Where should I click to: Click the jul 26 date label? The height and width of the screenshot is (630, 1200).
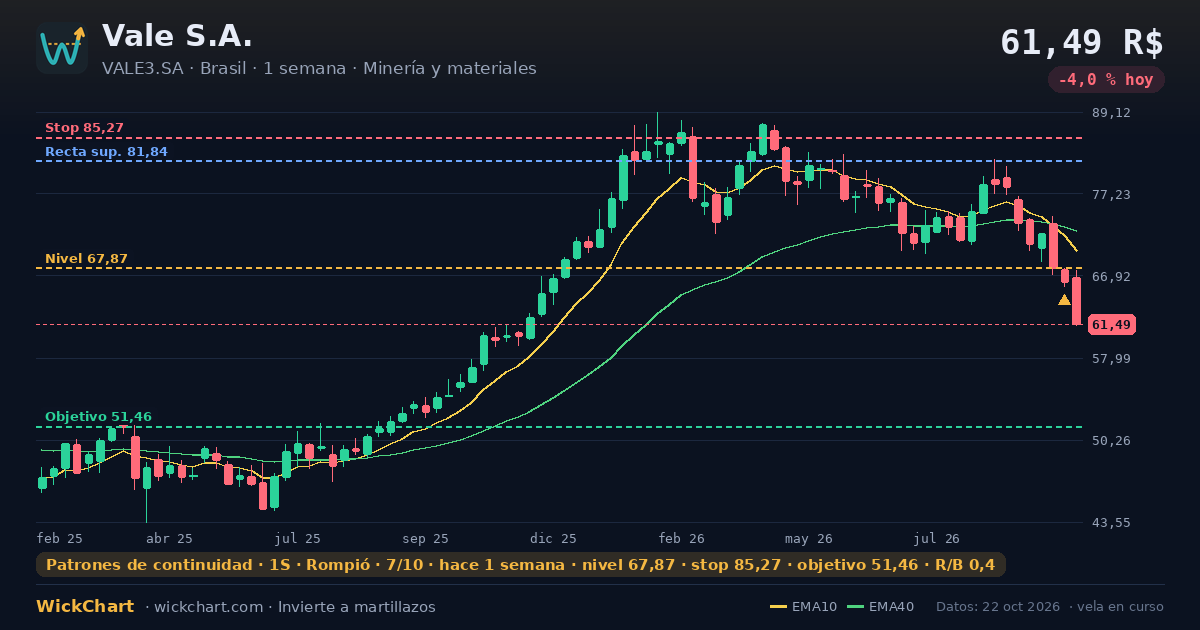[x=937, y=538]
